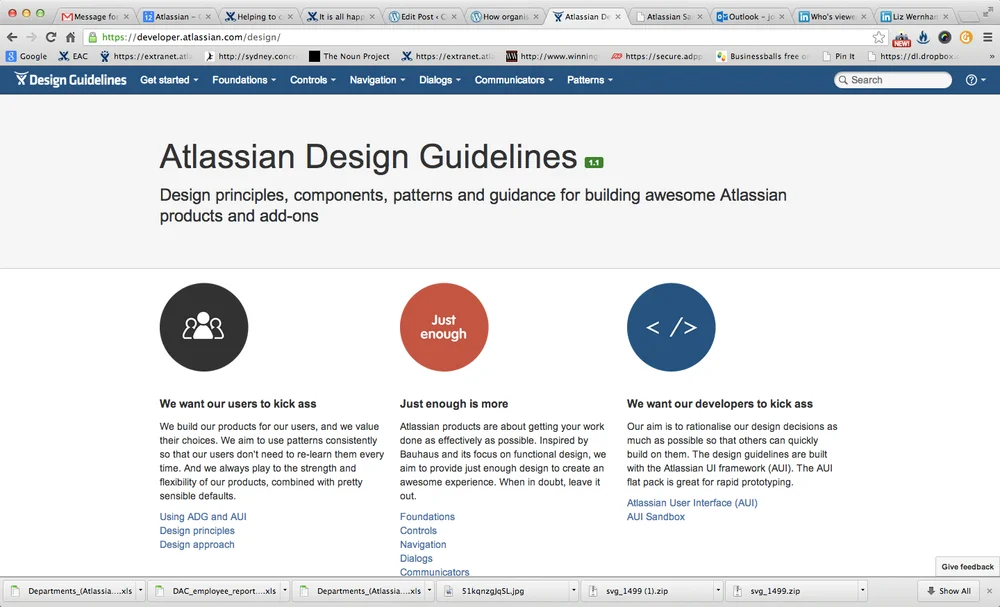
Task: Open the Using ADG and AUI link
Action: pos(203,516)
